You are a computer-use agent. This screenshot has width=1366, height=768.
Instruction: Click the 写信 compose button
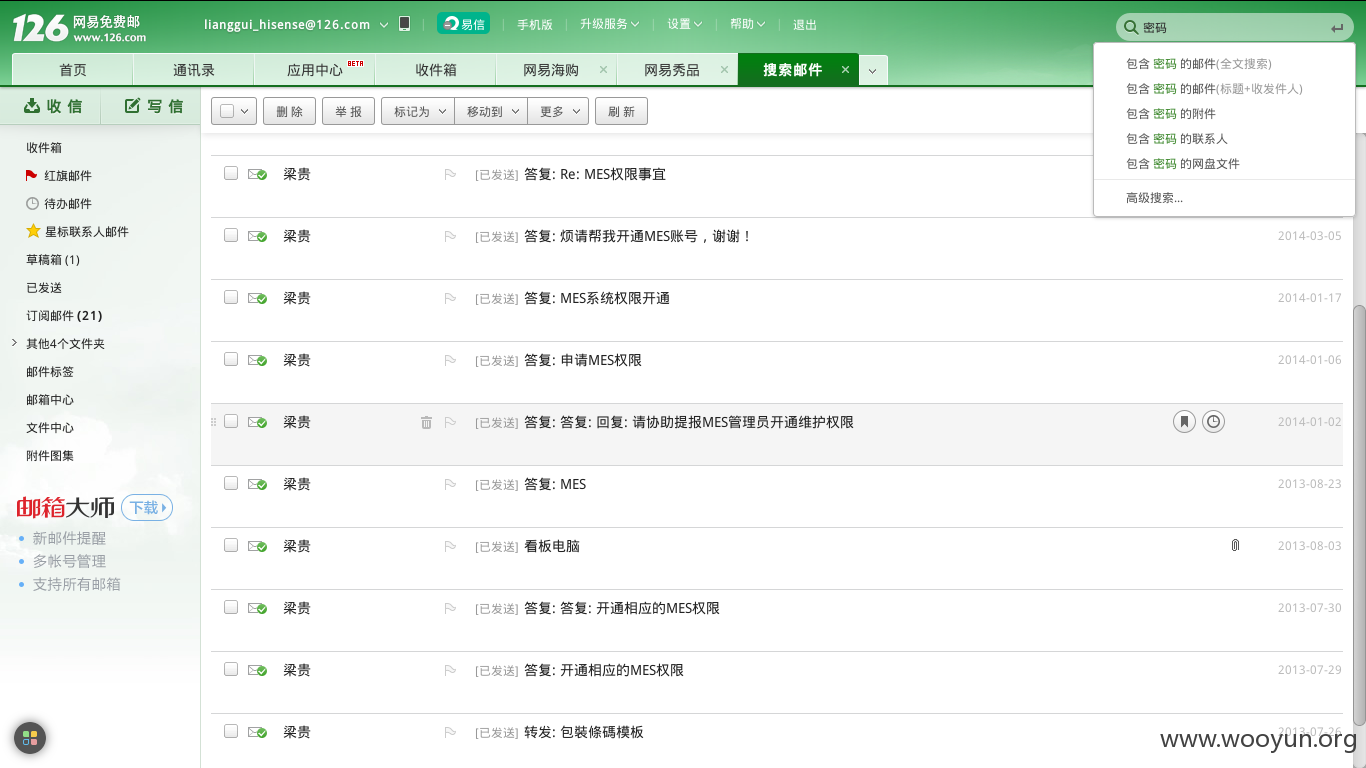point(155,106)
